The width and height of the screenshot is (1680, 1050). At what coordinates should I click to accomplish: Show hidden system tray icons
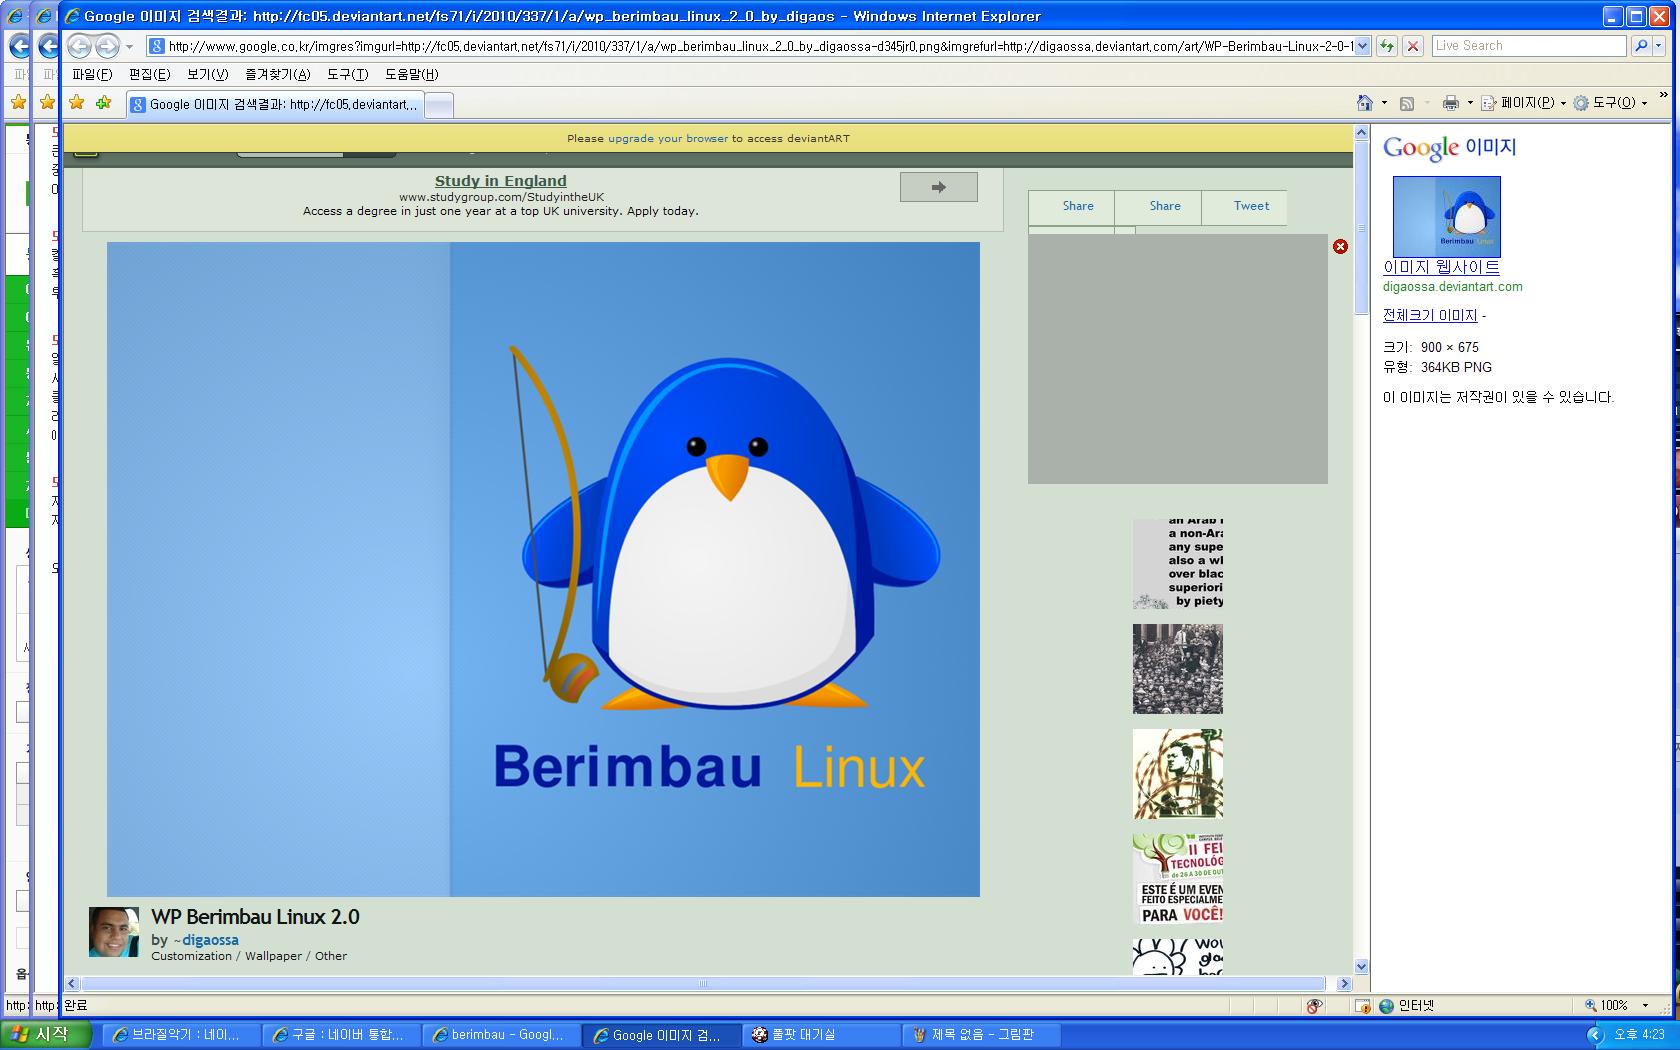1595,1034
